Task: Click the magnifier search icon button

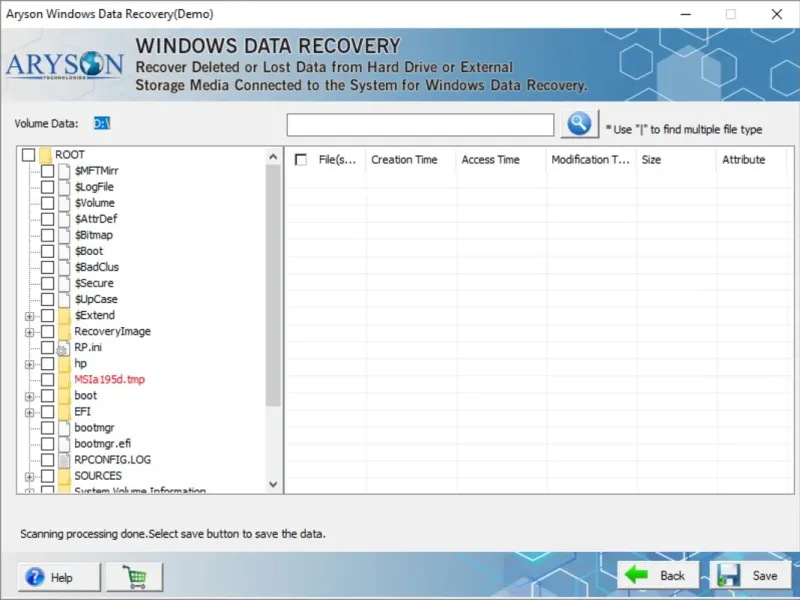Action: pyautogui.click(x=579, y=124)
